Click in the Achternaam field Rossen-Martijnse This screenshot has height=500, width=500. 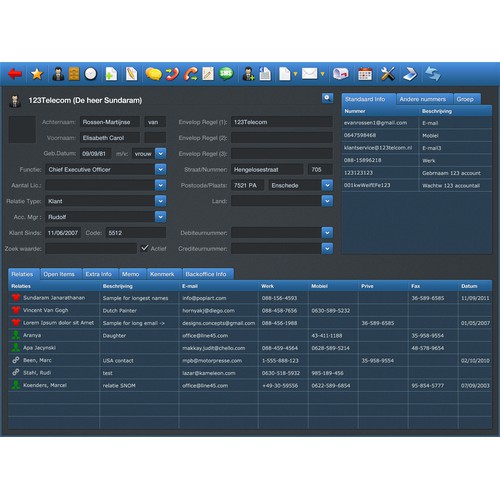click(109, 122)
